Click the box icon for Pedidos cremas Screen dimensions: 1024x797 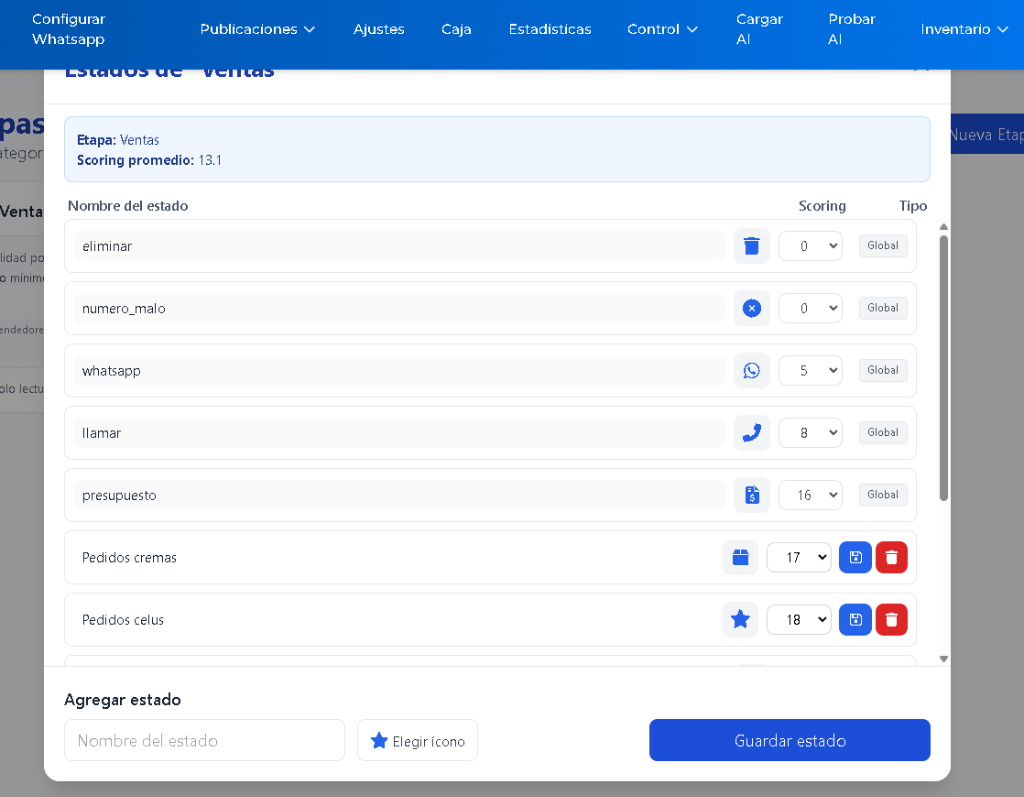pyautogui.click(x=740, y=558)
